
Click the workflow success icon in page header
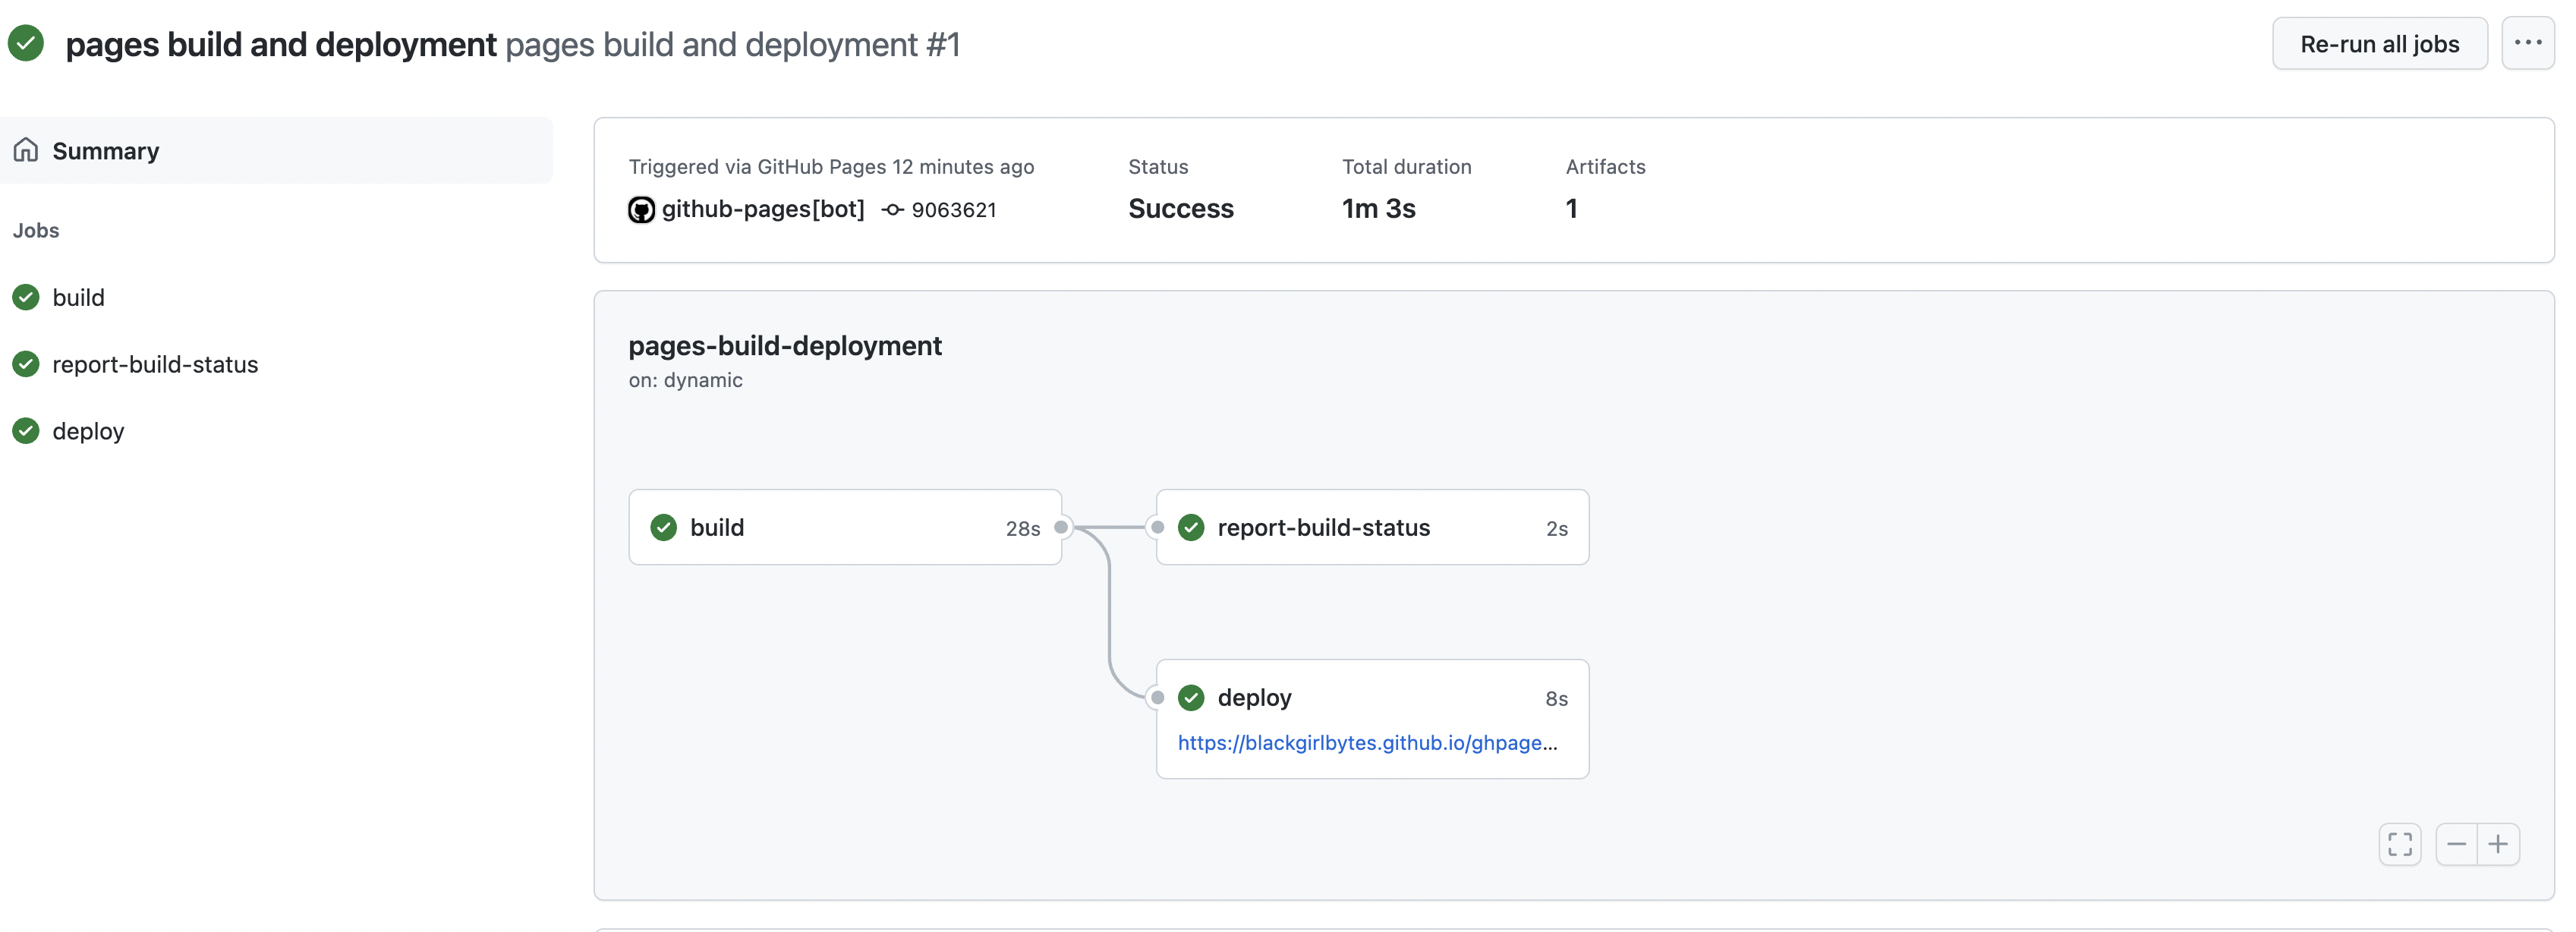26,43
